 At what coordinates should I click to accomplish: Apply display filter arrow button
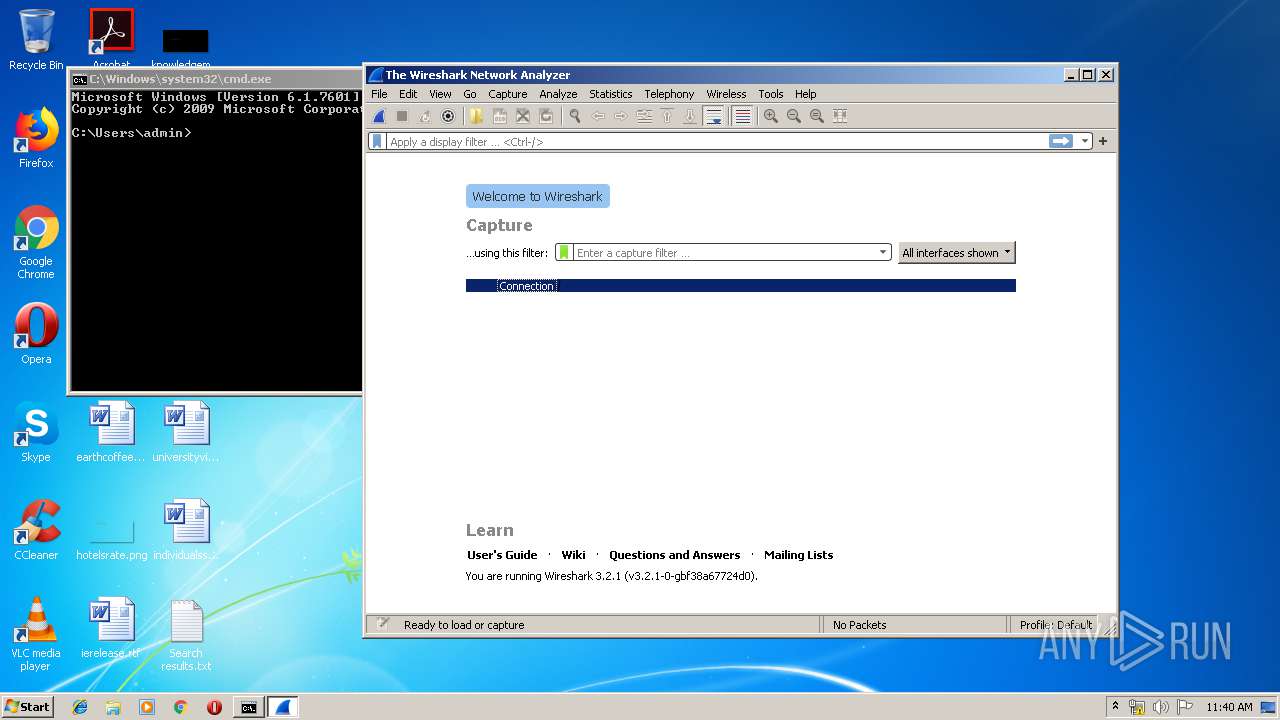coord(1060,142)
